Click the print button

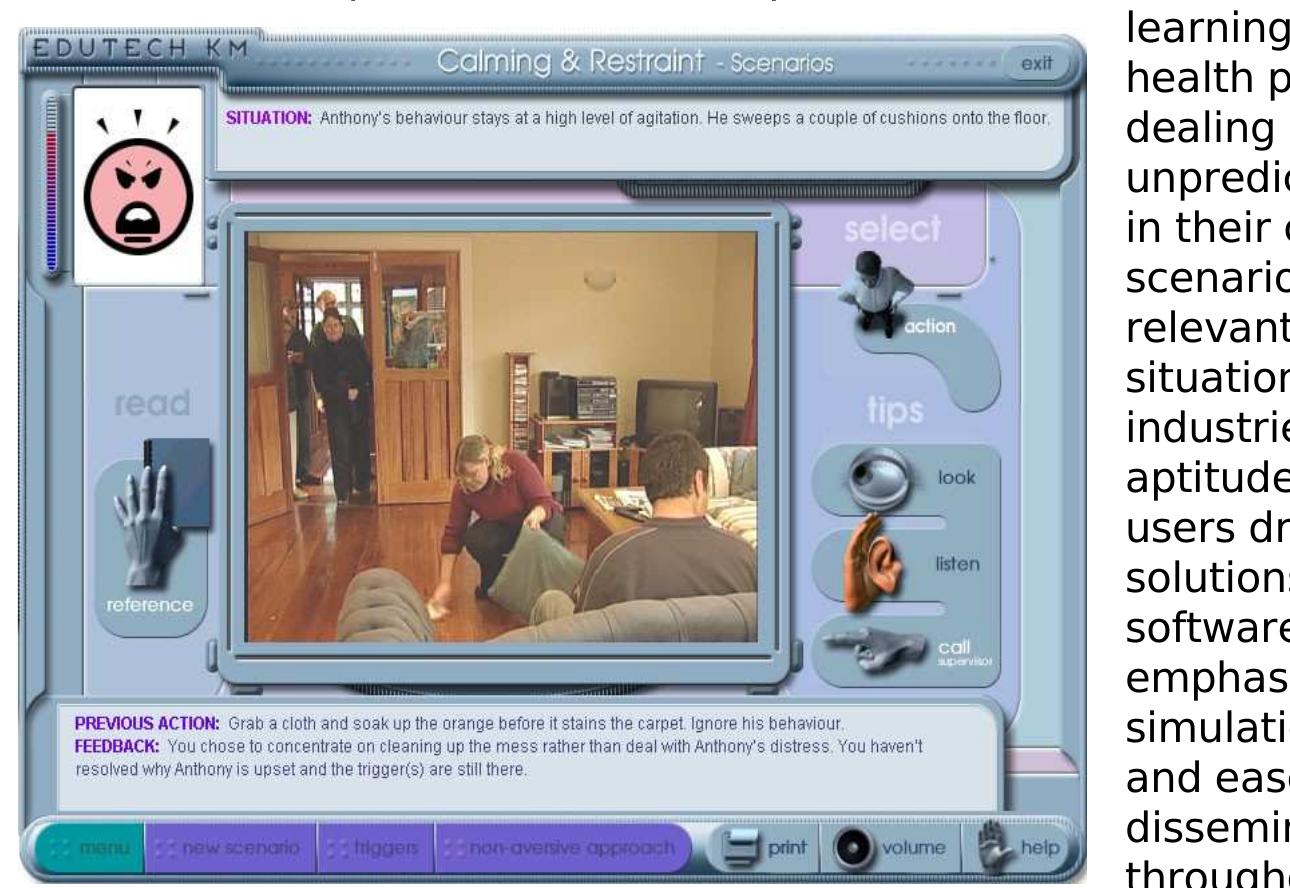pos(764,850)
